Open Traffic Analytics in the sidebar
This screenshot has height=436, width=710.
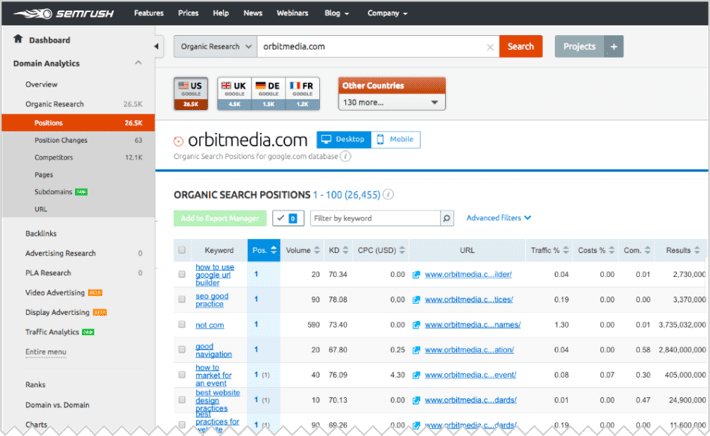52,332
